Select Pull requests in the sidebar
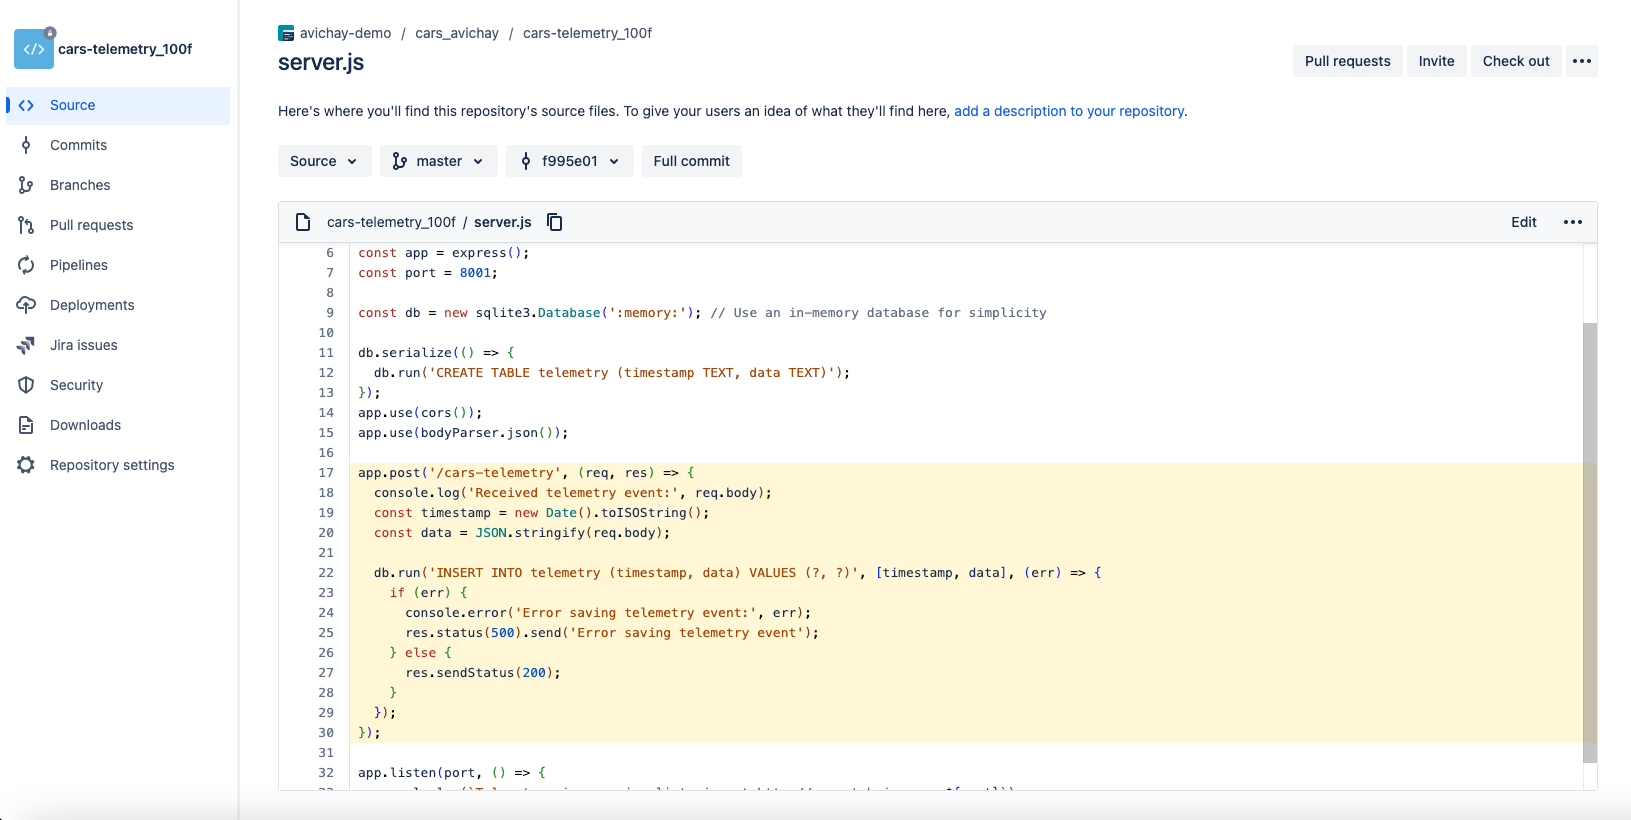The width and height of the screenshot is (1631, 820). point(91,225)
